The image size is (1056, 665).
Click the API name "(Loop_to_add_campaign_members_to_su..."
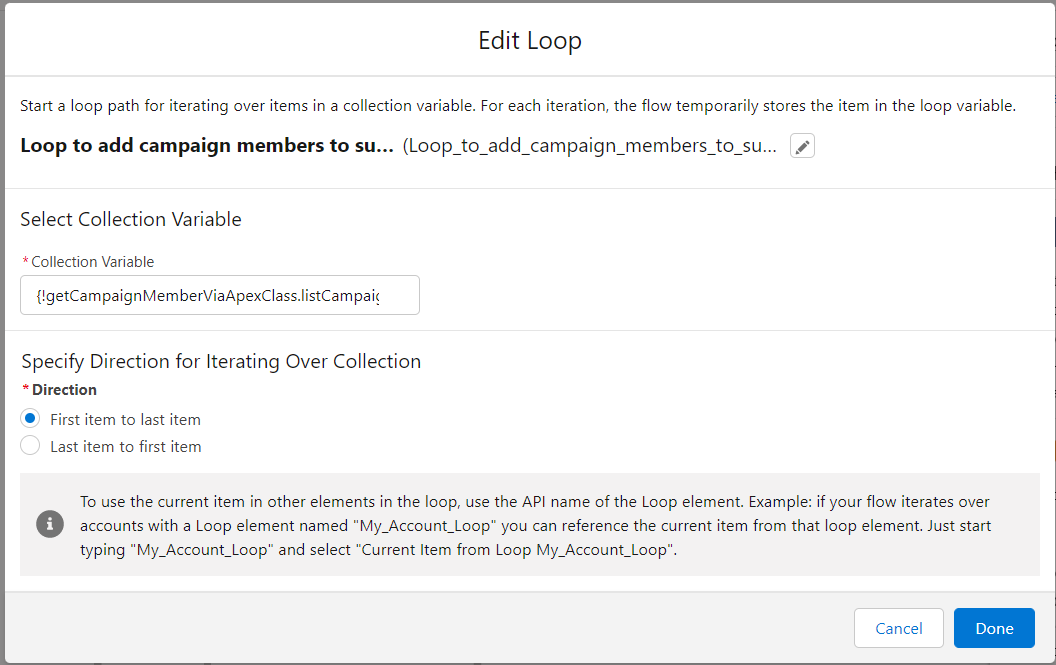point(589,146)
